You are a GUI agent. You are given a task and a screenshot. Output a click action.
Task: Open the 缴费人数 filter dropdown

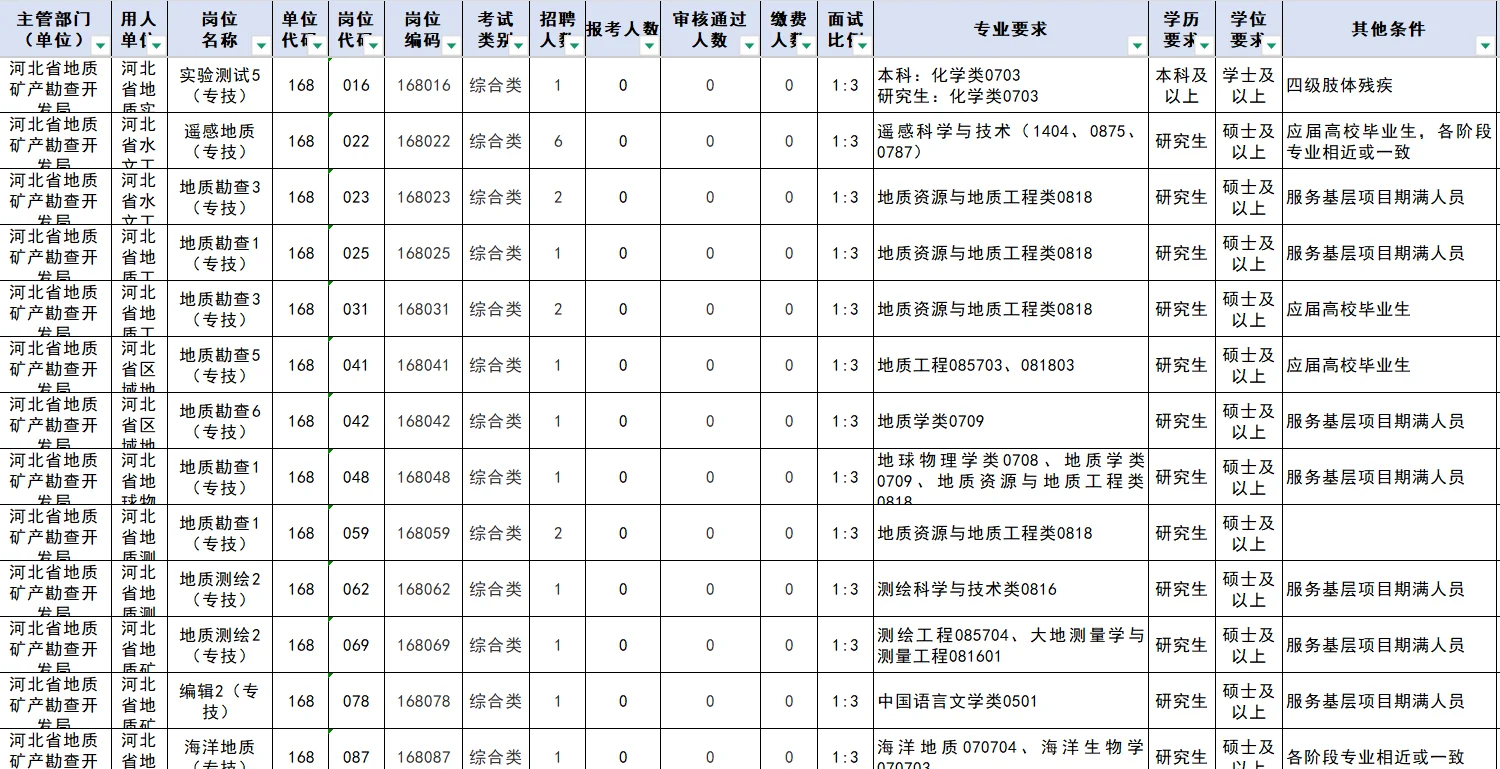(x=805, y=44)
